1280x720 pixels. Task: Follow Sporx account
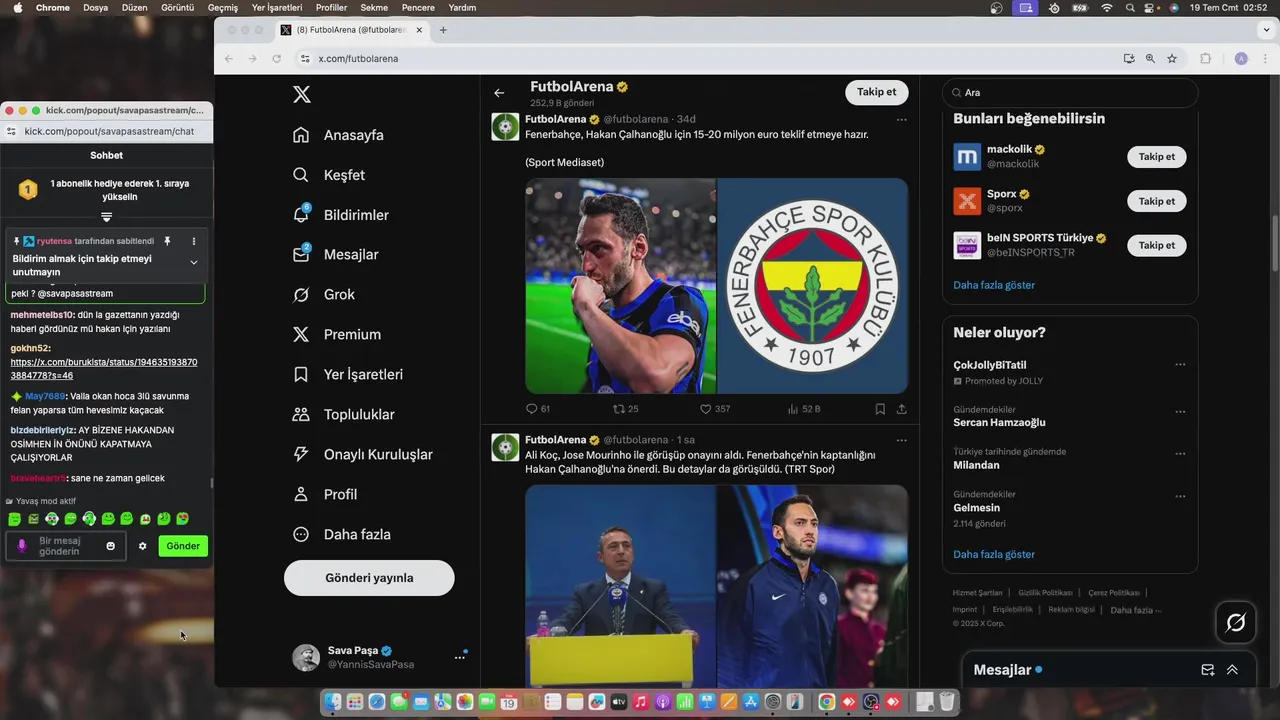(1157, 201)
